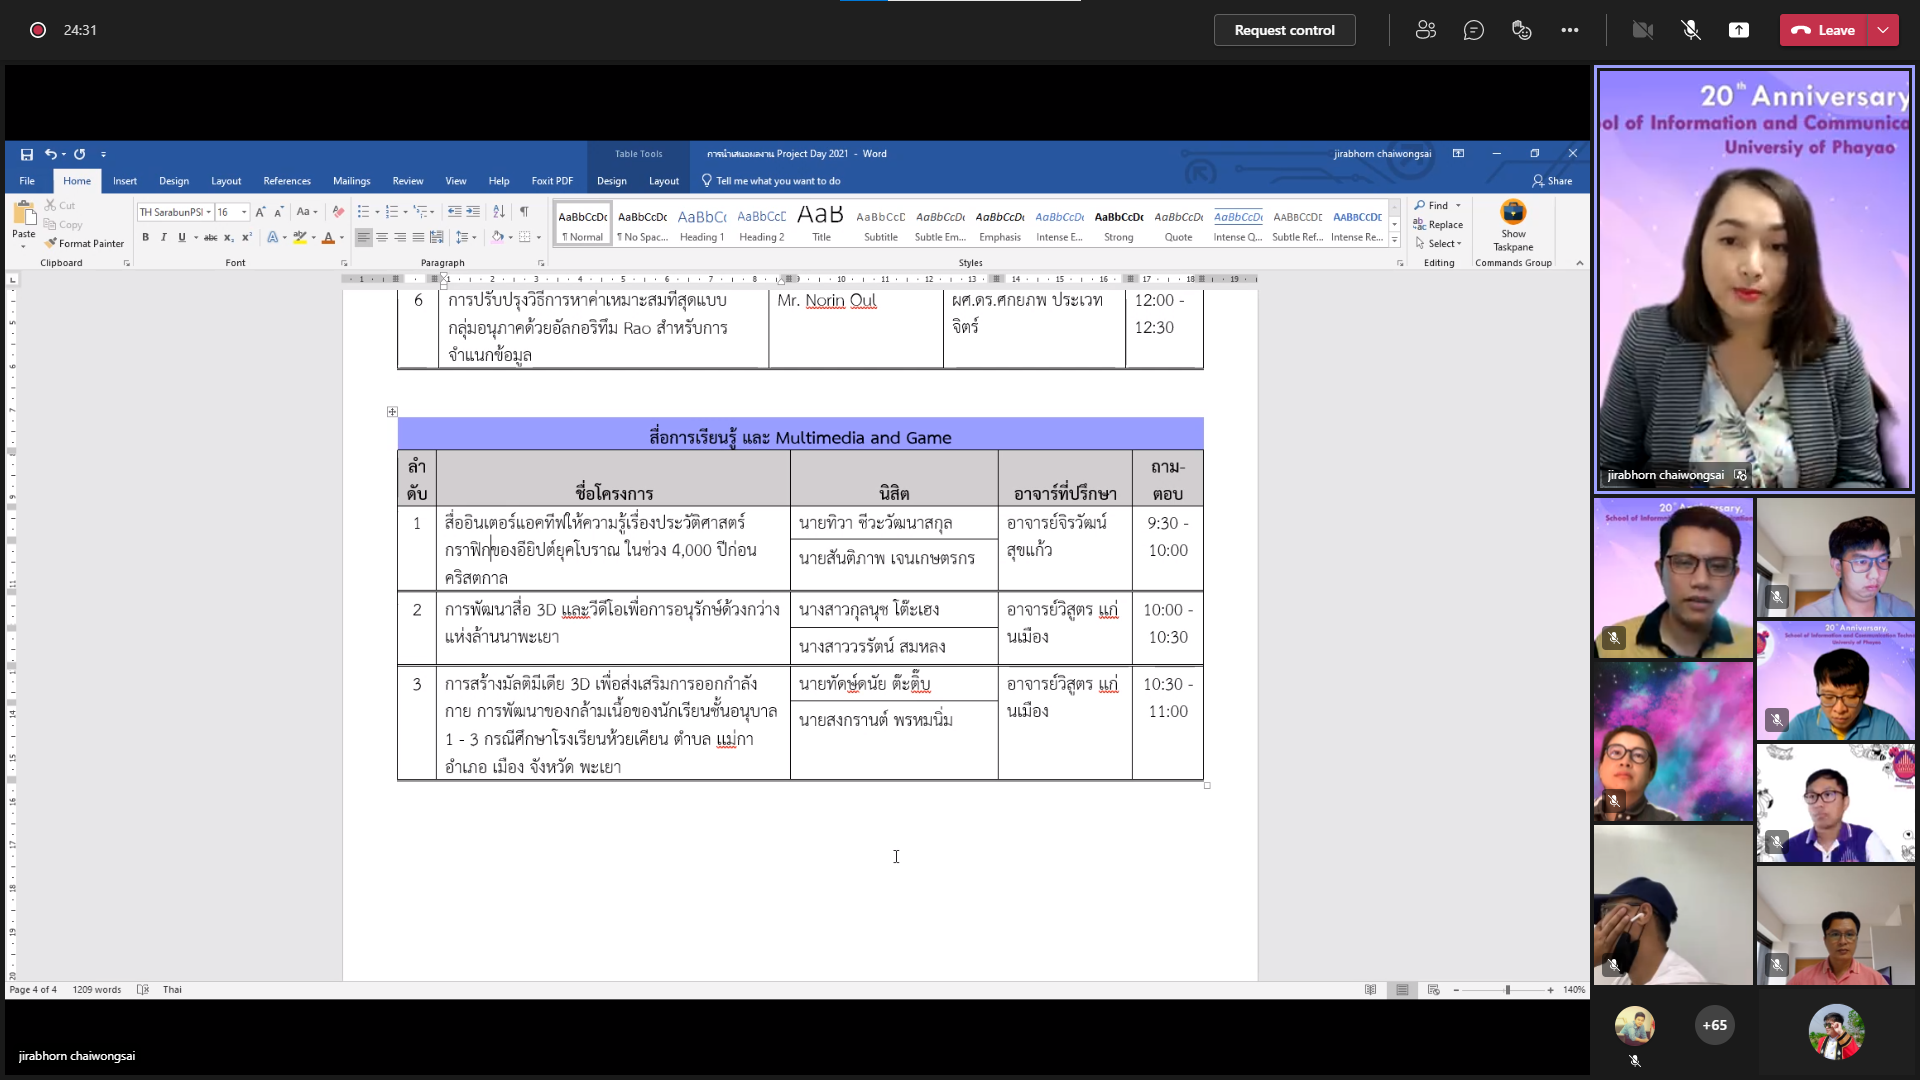Open the meeting chat icon
Image resolution: width=1920 pixels, height=1080 pixels.
tap(1474, 30)
